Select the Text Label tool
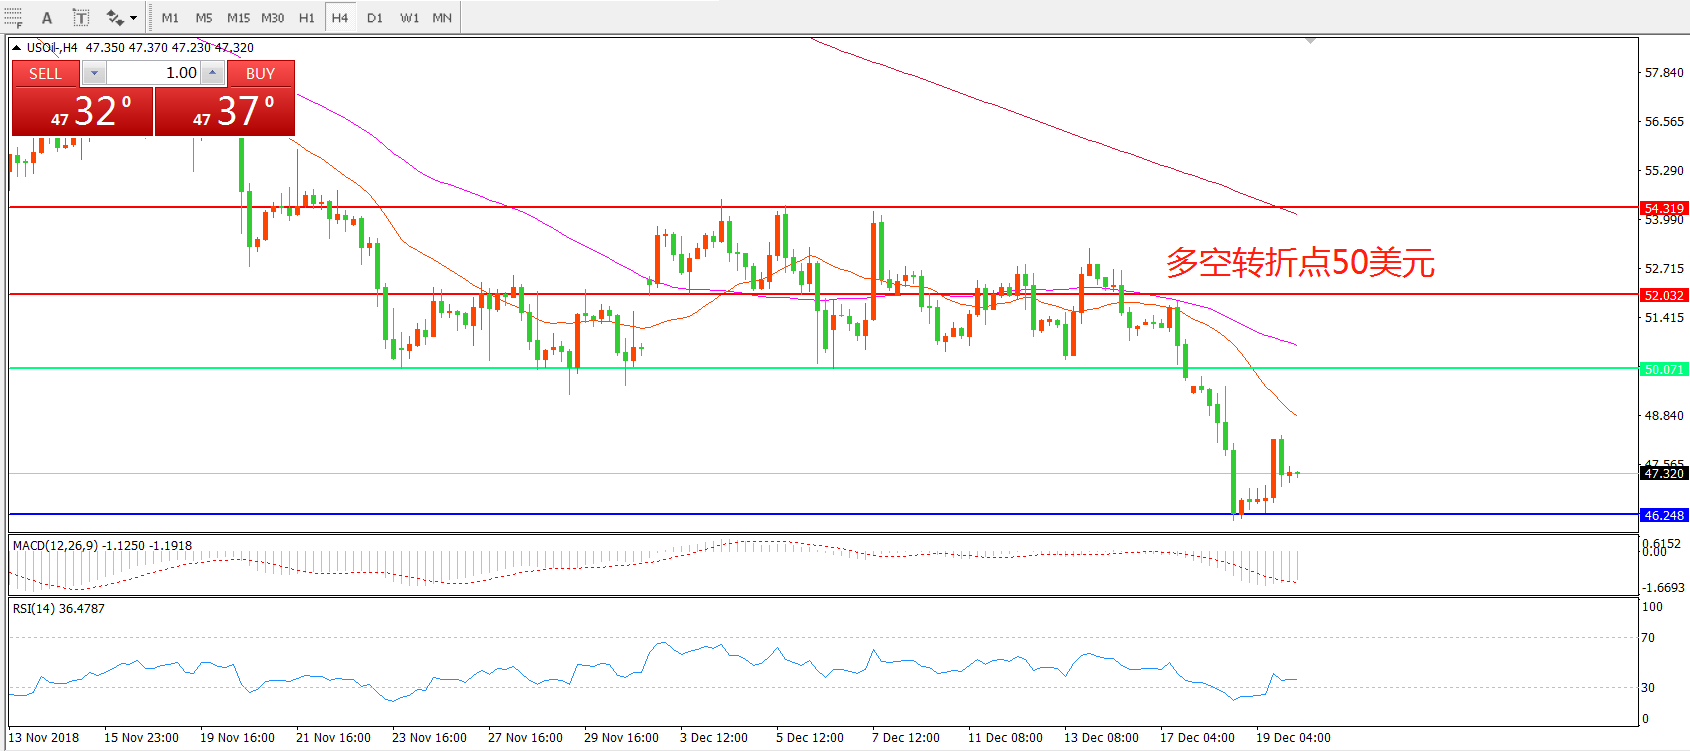Screen dimensions: 1690x751 (x=81, y=18)
